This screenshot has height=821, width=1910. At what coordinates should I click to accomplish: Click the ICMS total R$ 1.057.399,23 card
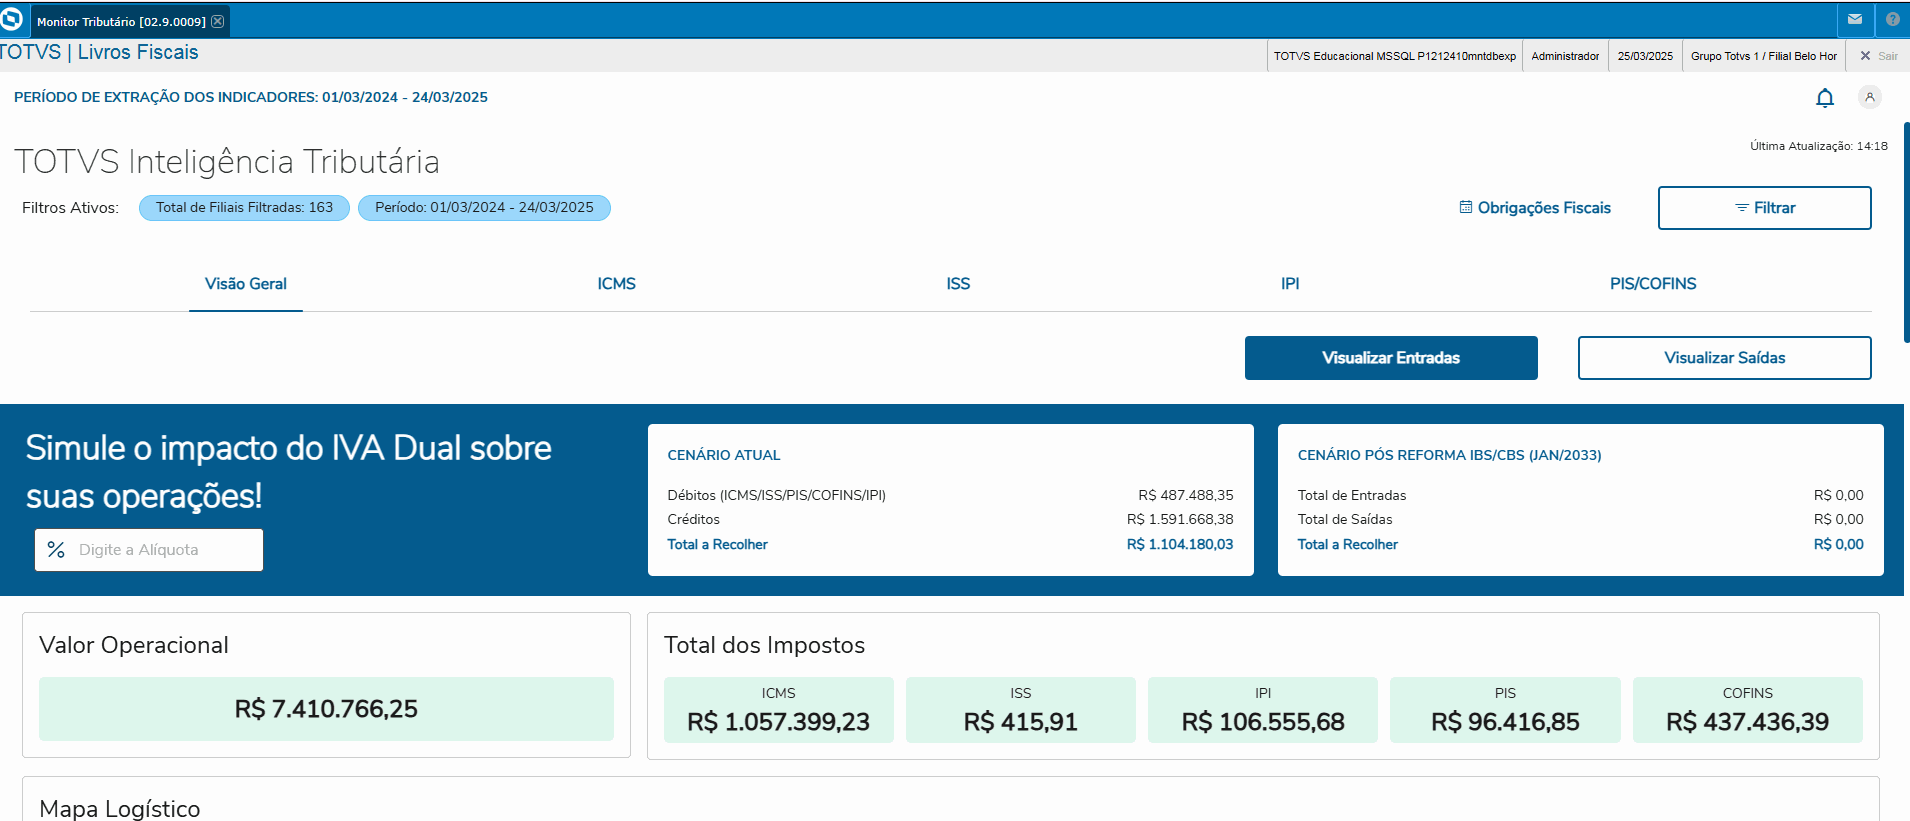pos(779,710)
